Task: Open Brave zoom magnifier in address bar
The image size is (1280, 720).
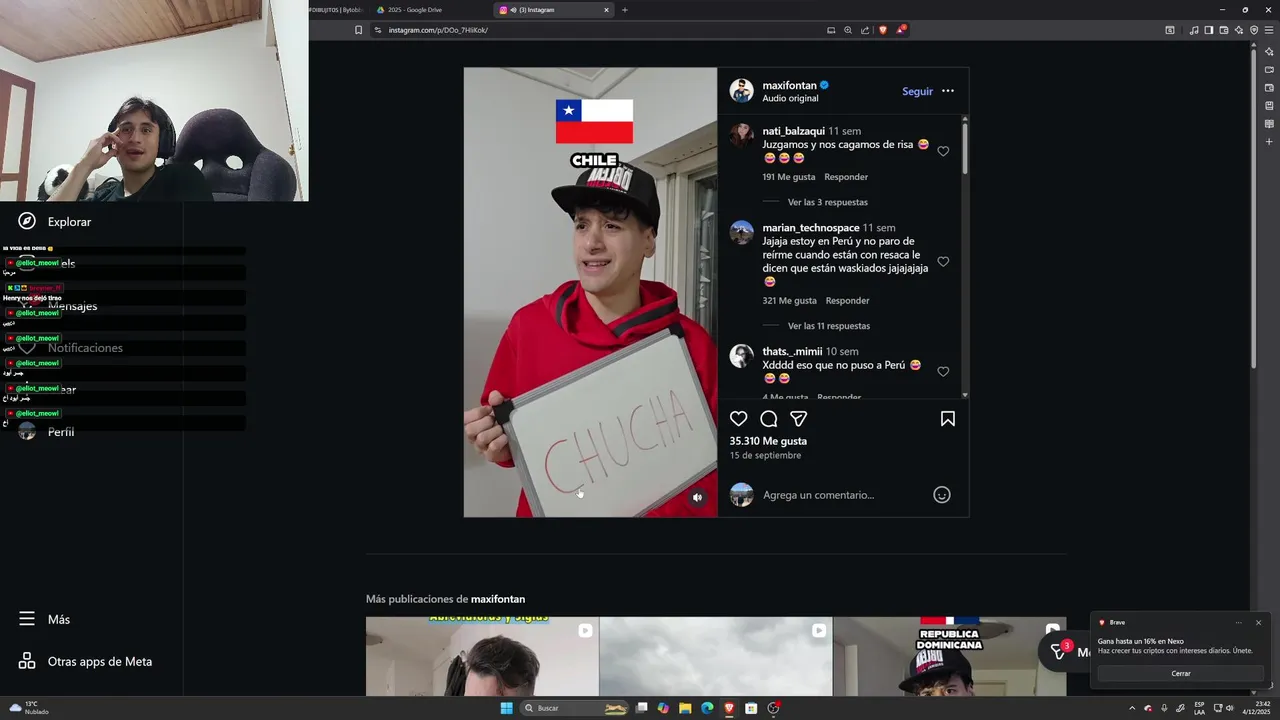Action: [848, 30]
